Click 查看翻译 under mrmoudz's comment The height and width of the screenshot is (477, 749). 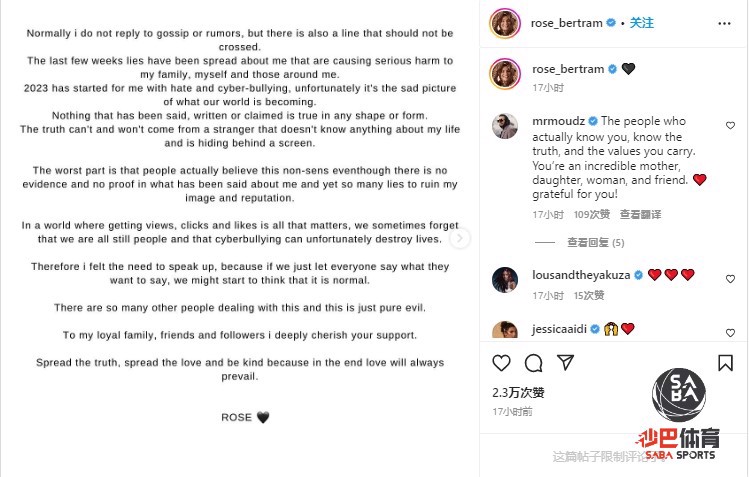coord(640,215)
